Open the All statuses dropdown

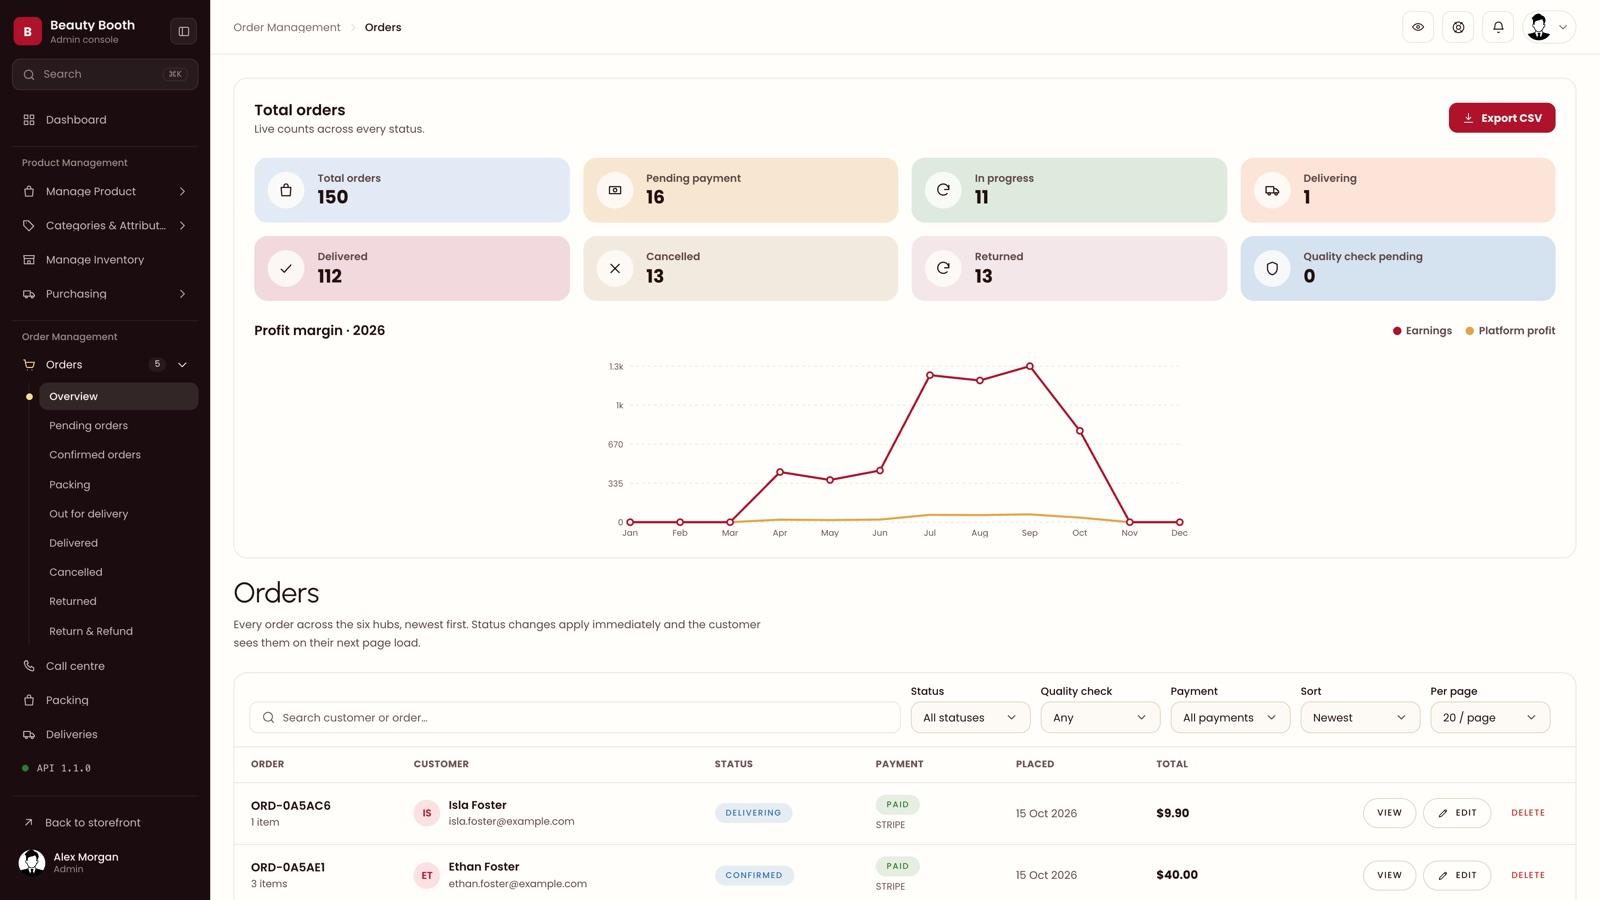(970, 717)
